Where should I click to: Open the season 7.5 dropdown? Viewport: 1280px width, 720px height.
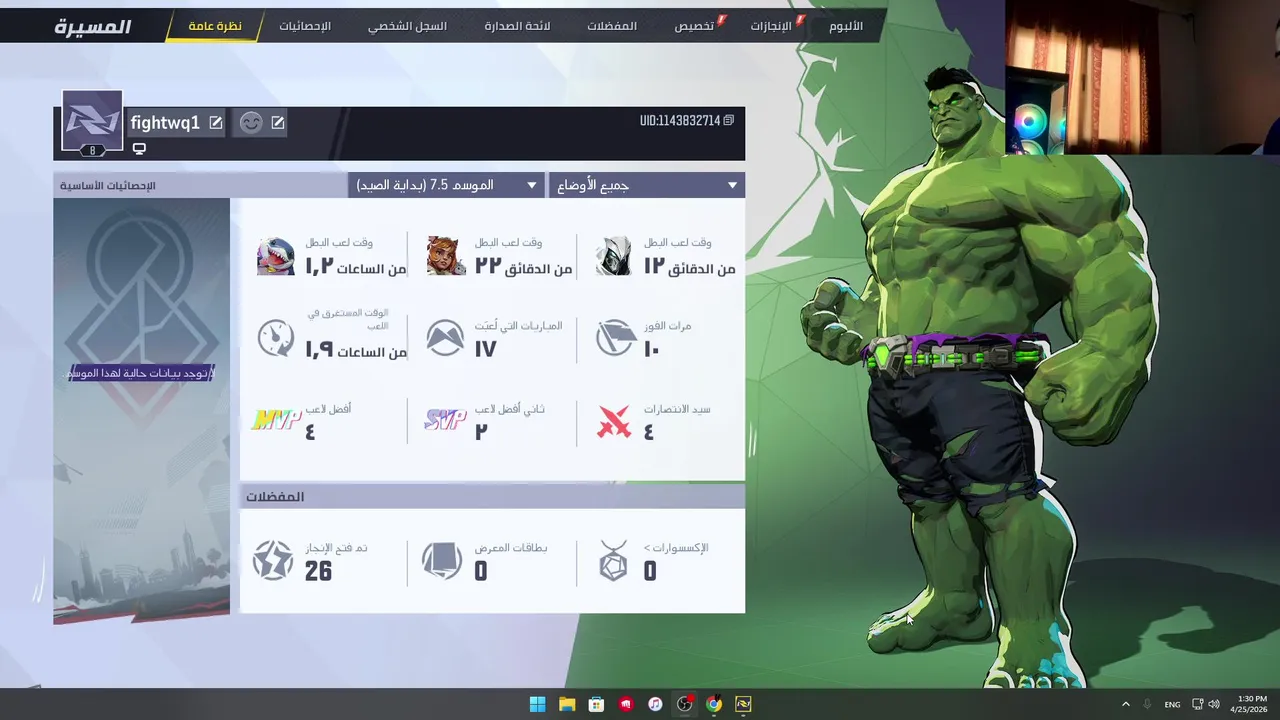tap(446, 185)
